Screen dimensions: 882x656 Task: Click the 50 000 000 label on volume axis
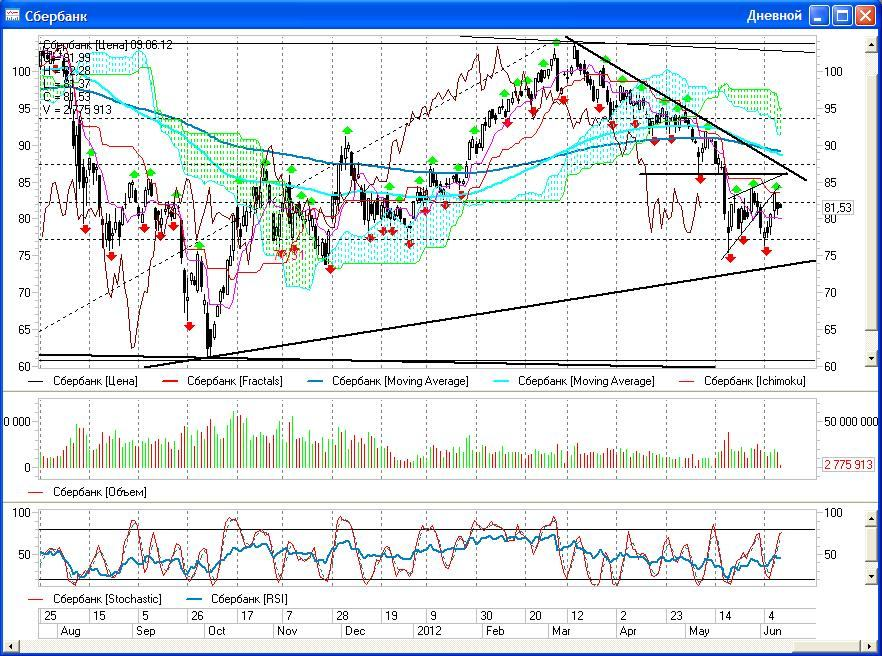[x=850, y=422]
